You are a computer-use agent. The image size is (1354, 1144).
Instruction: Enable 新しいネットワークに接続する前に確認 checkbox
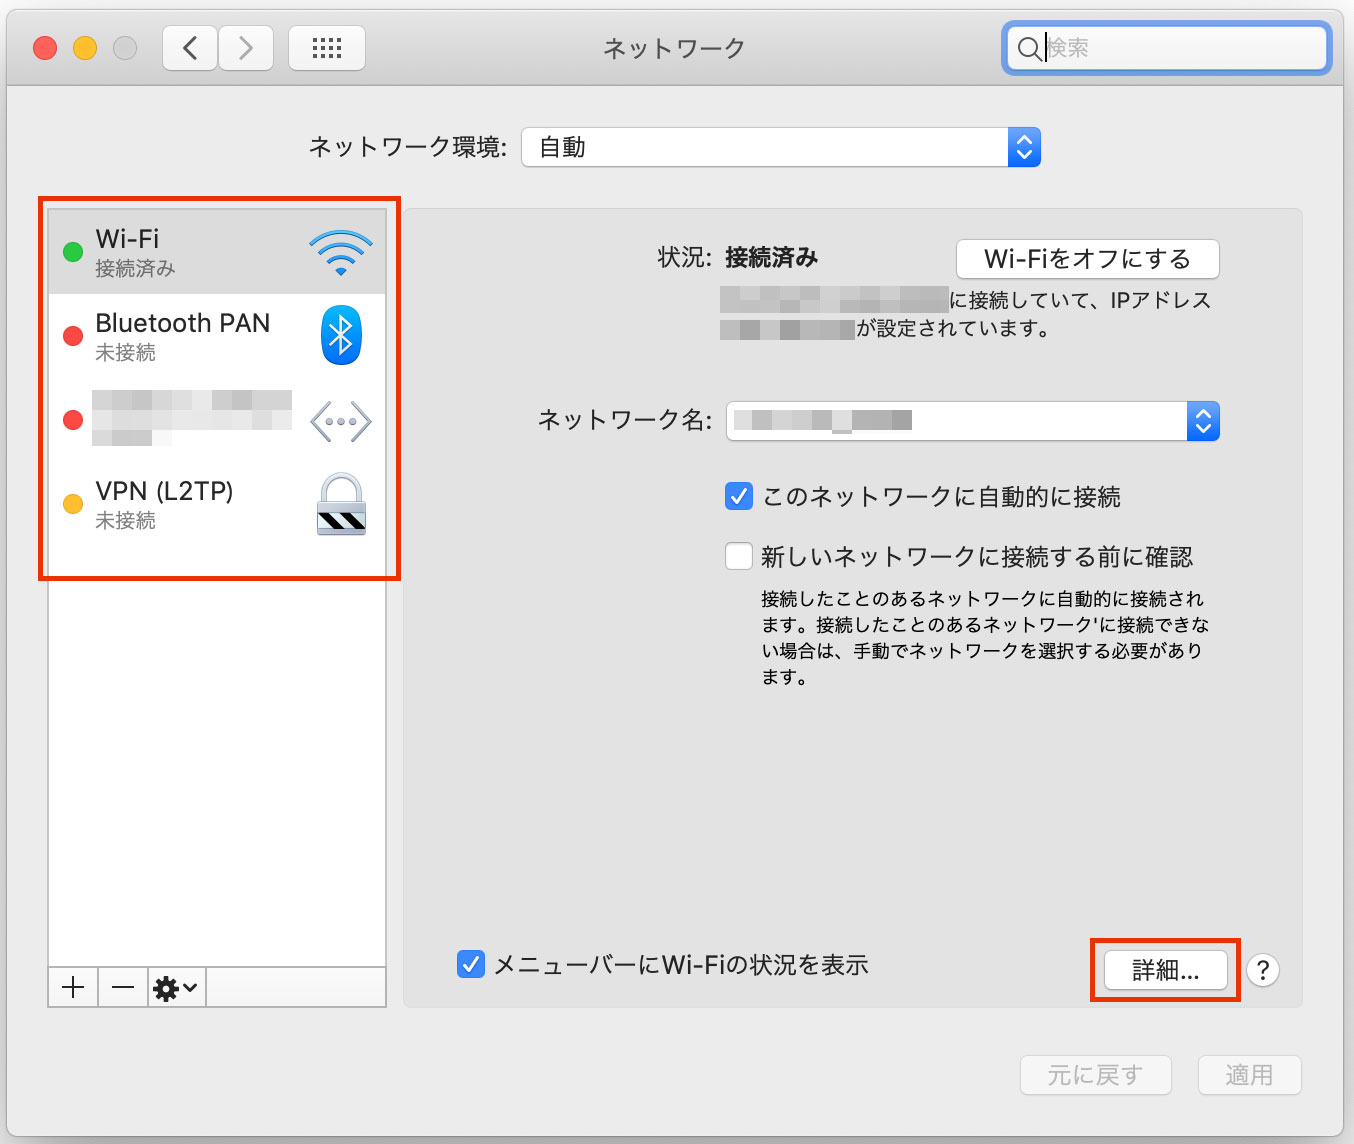pos(739,556)
